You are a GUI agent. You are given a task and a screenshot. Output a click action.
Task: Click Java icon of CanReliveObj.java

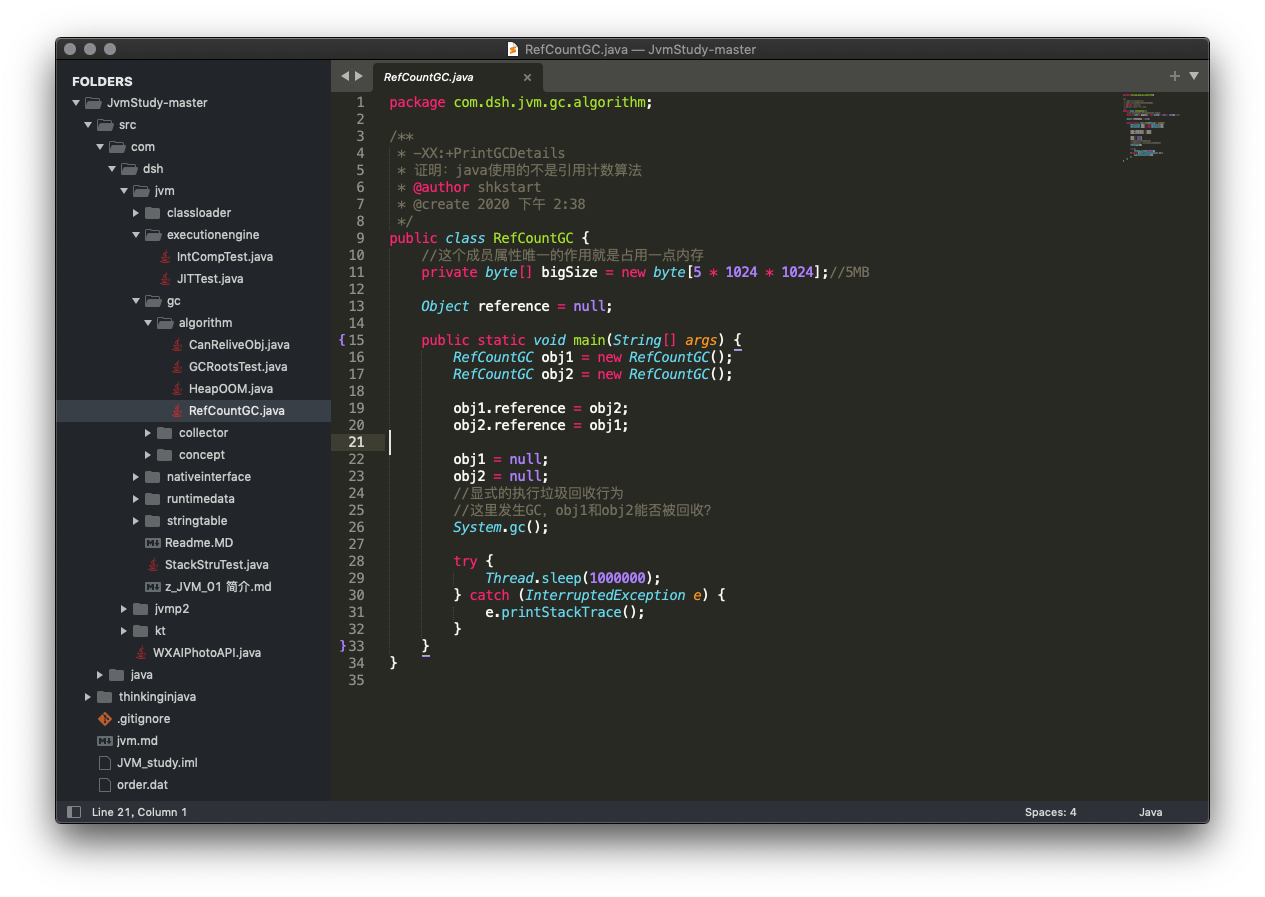point(177,345)
